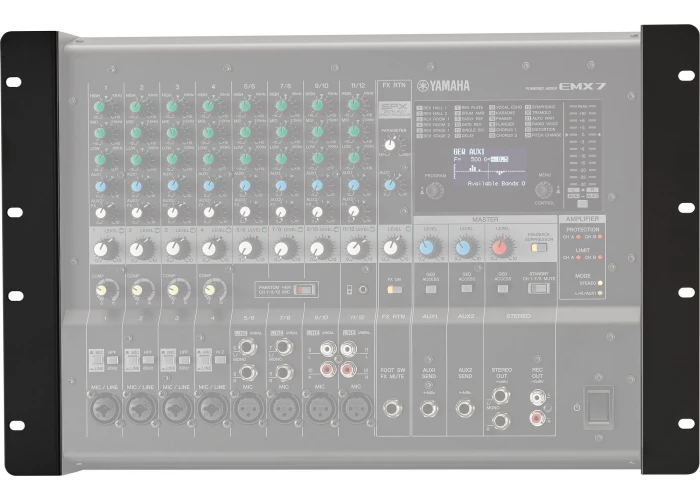700x500 pixels.
Task: Click the LIMIT CH B indicator LED
Action: (x=600, y=257)
